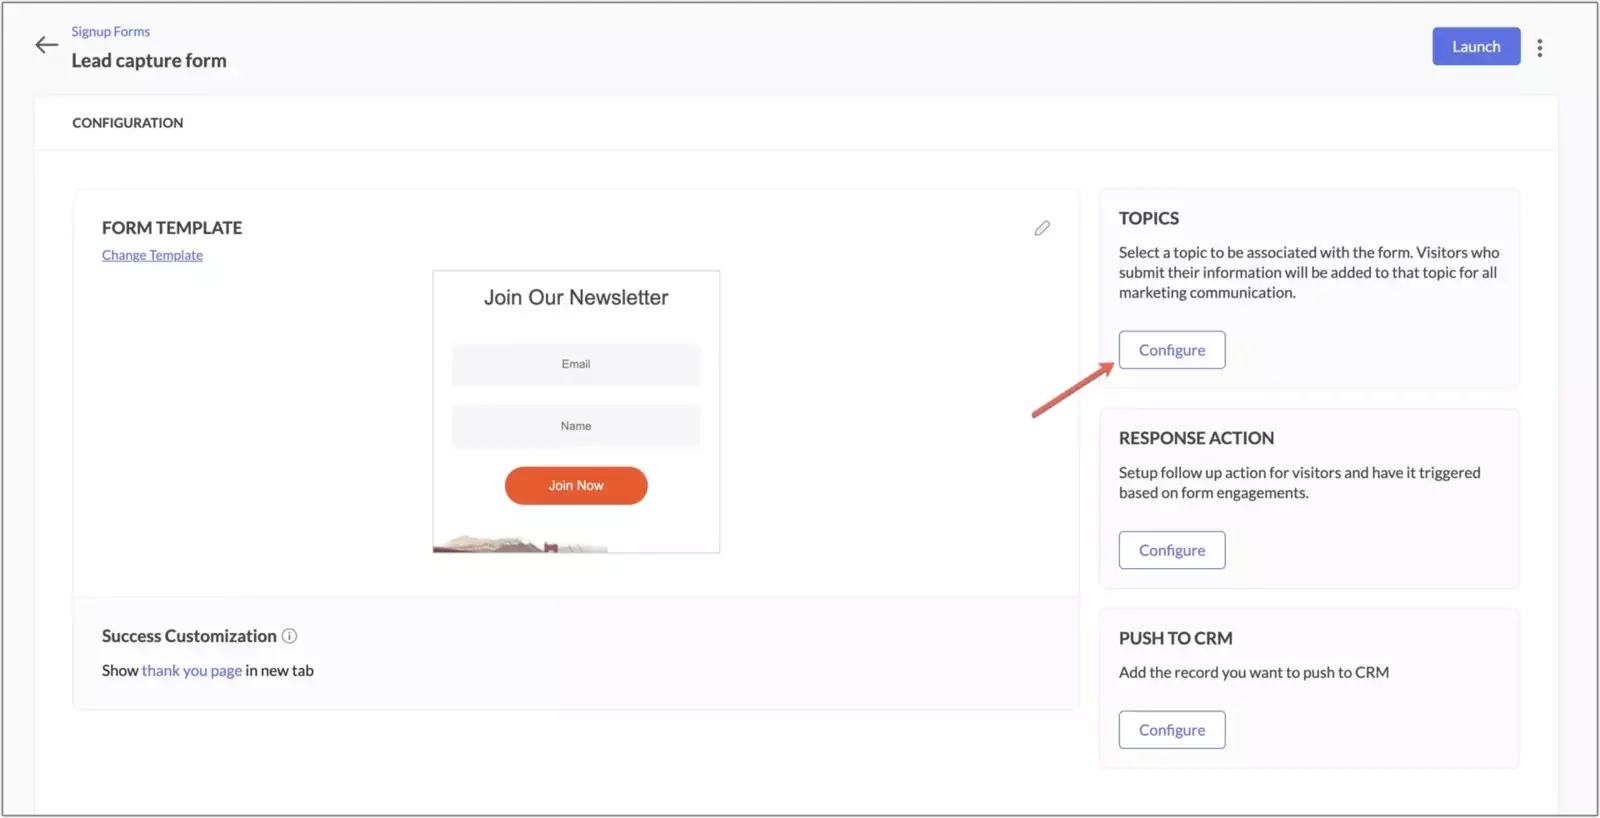Click the back arrow icon
The image size is (1600, 818).
[x=46, y=45]
